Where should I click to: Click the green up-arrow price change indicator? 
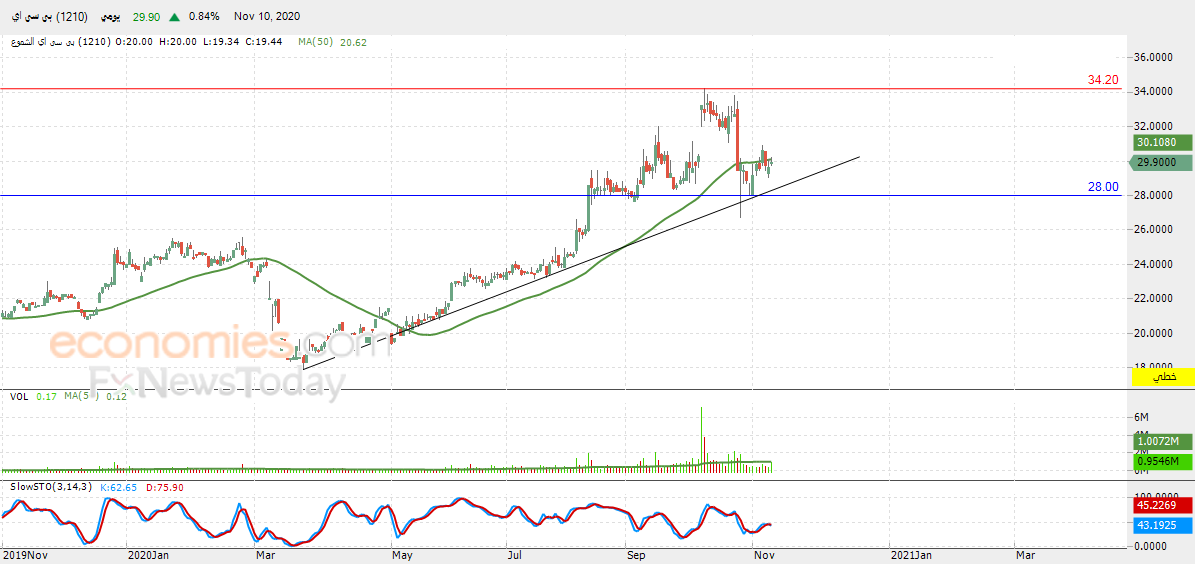(x=175, y=17)
